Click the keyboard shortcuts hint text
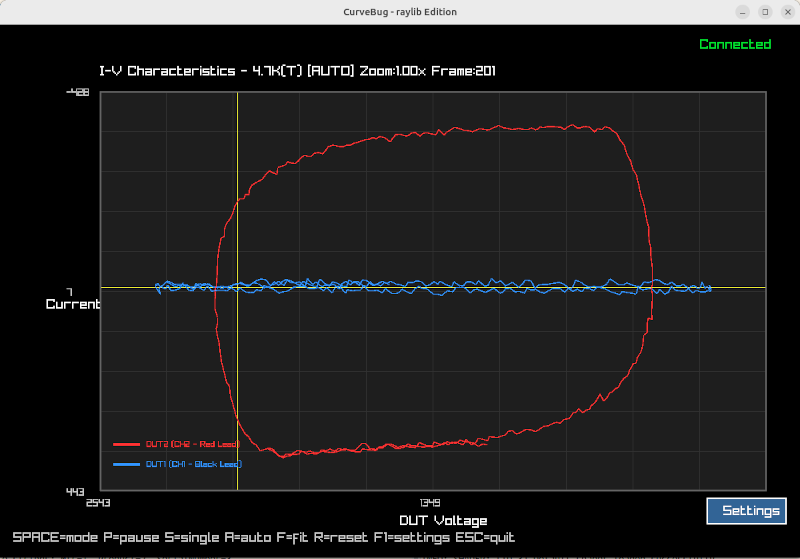This screenshot has height=559, width=800. 263,538
